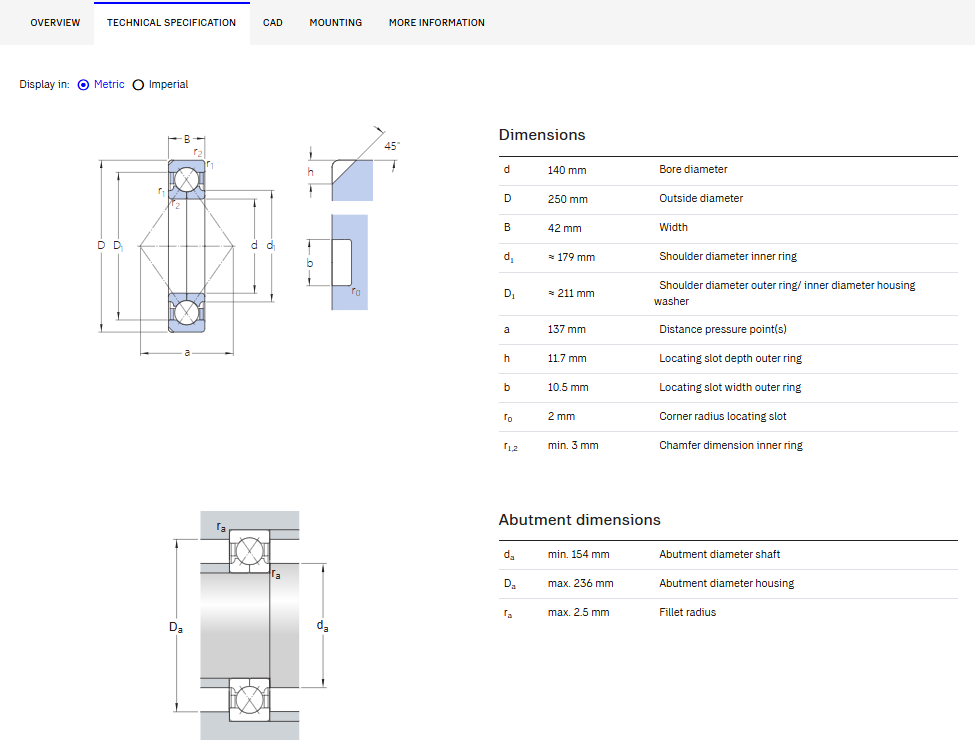Select corner radius value 2 mm
Image resolution: width=975 pixels, height=745 pixels.
pyautogui.click(x=561, y=417)
